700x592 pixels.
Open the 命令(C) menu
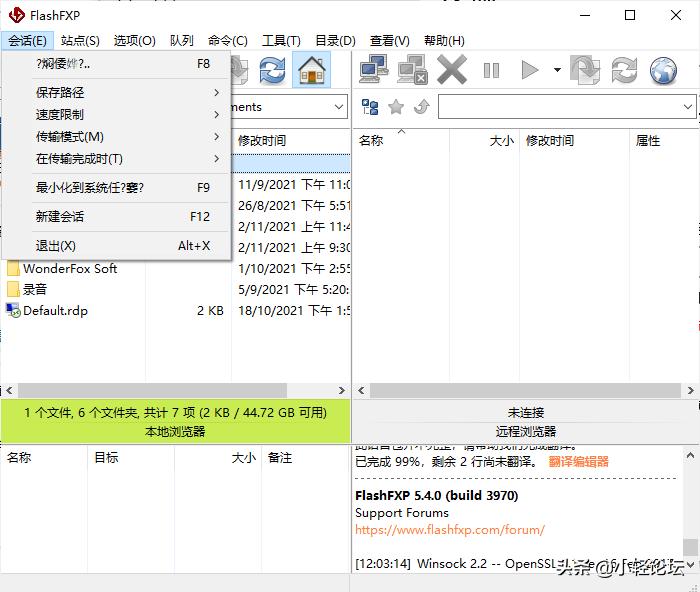pyautogui.click(x=228, y=41)
